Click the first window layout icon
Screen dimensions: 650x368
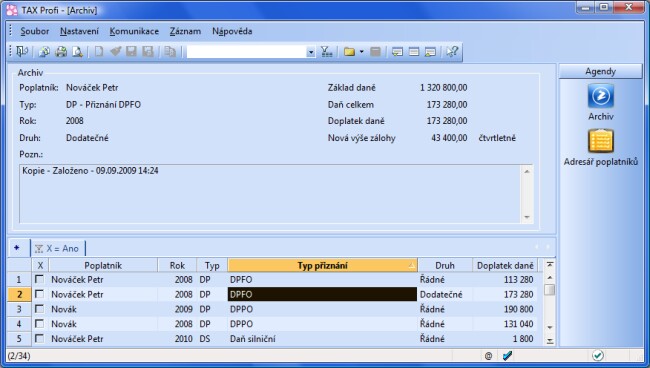click(x=398, y=52)
